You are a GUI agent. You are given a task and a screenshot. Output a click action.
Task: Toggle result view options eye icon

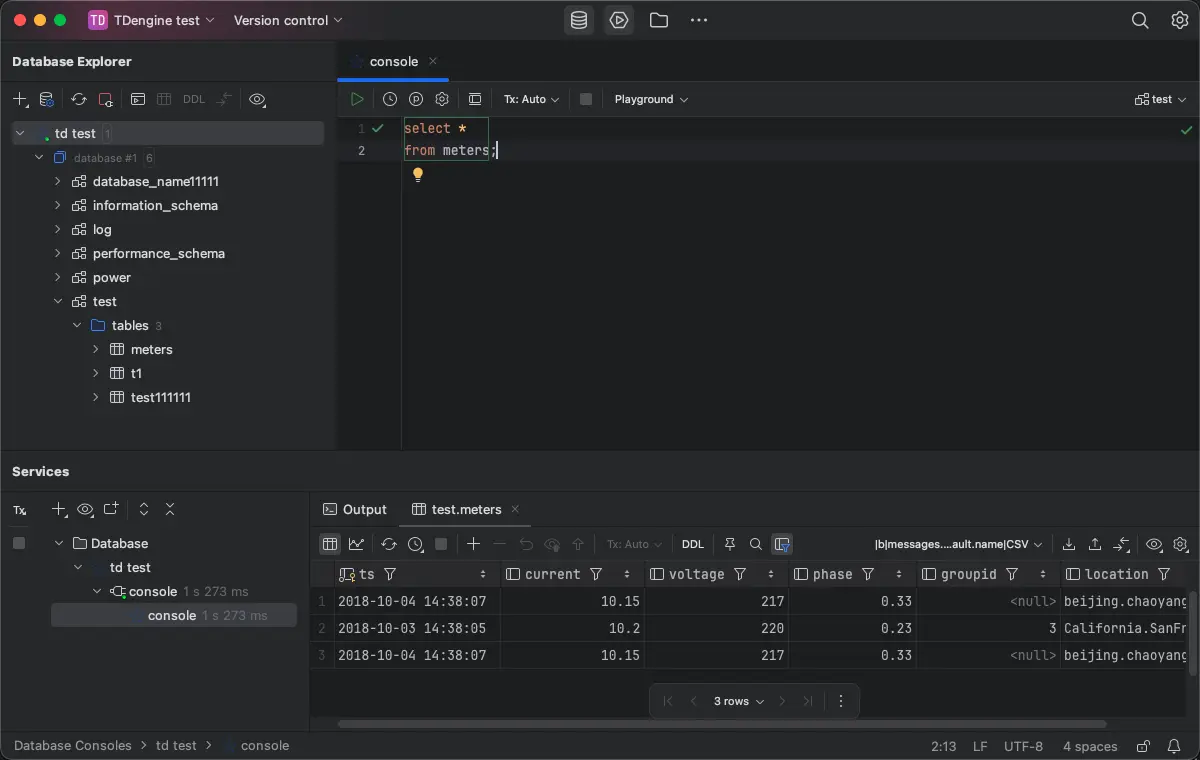pos(1154,544)
